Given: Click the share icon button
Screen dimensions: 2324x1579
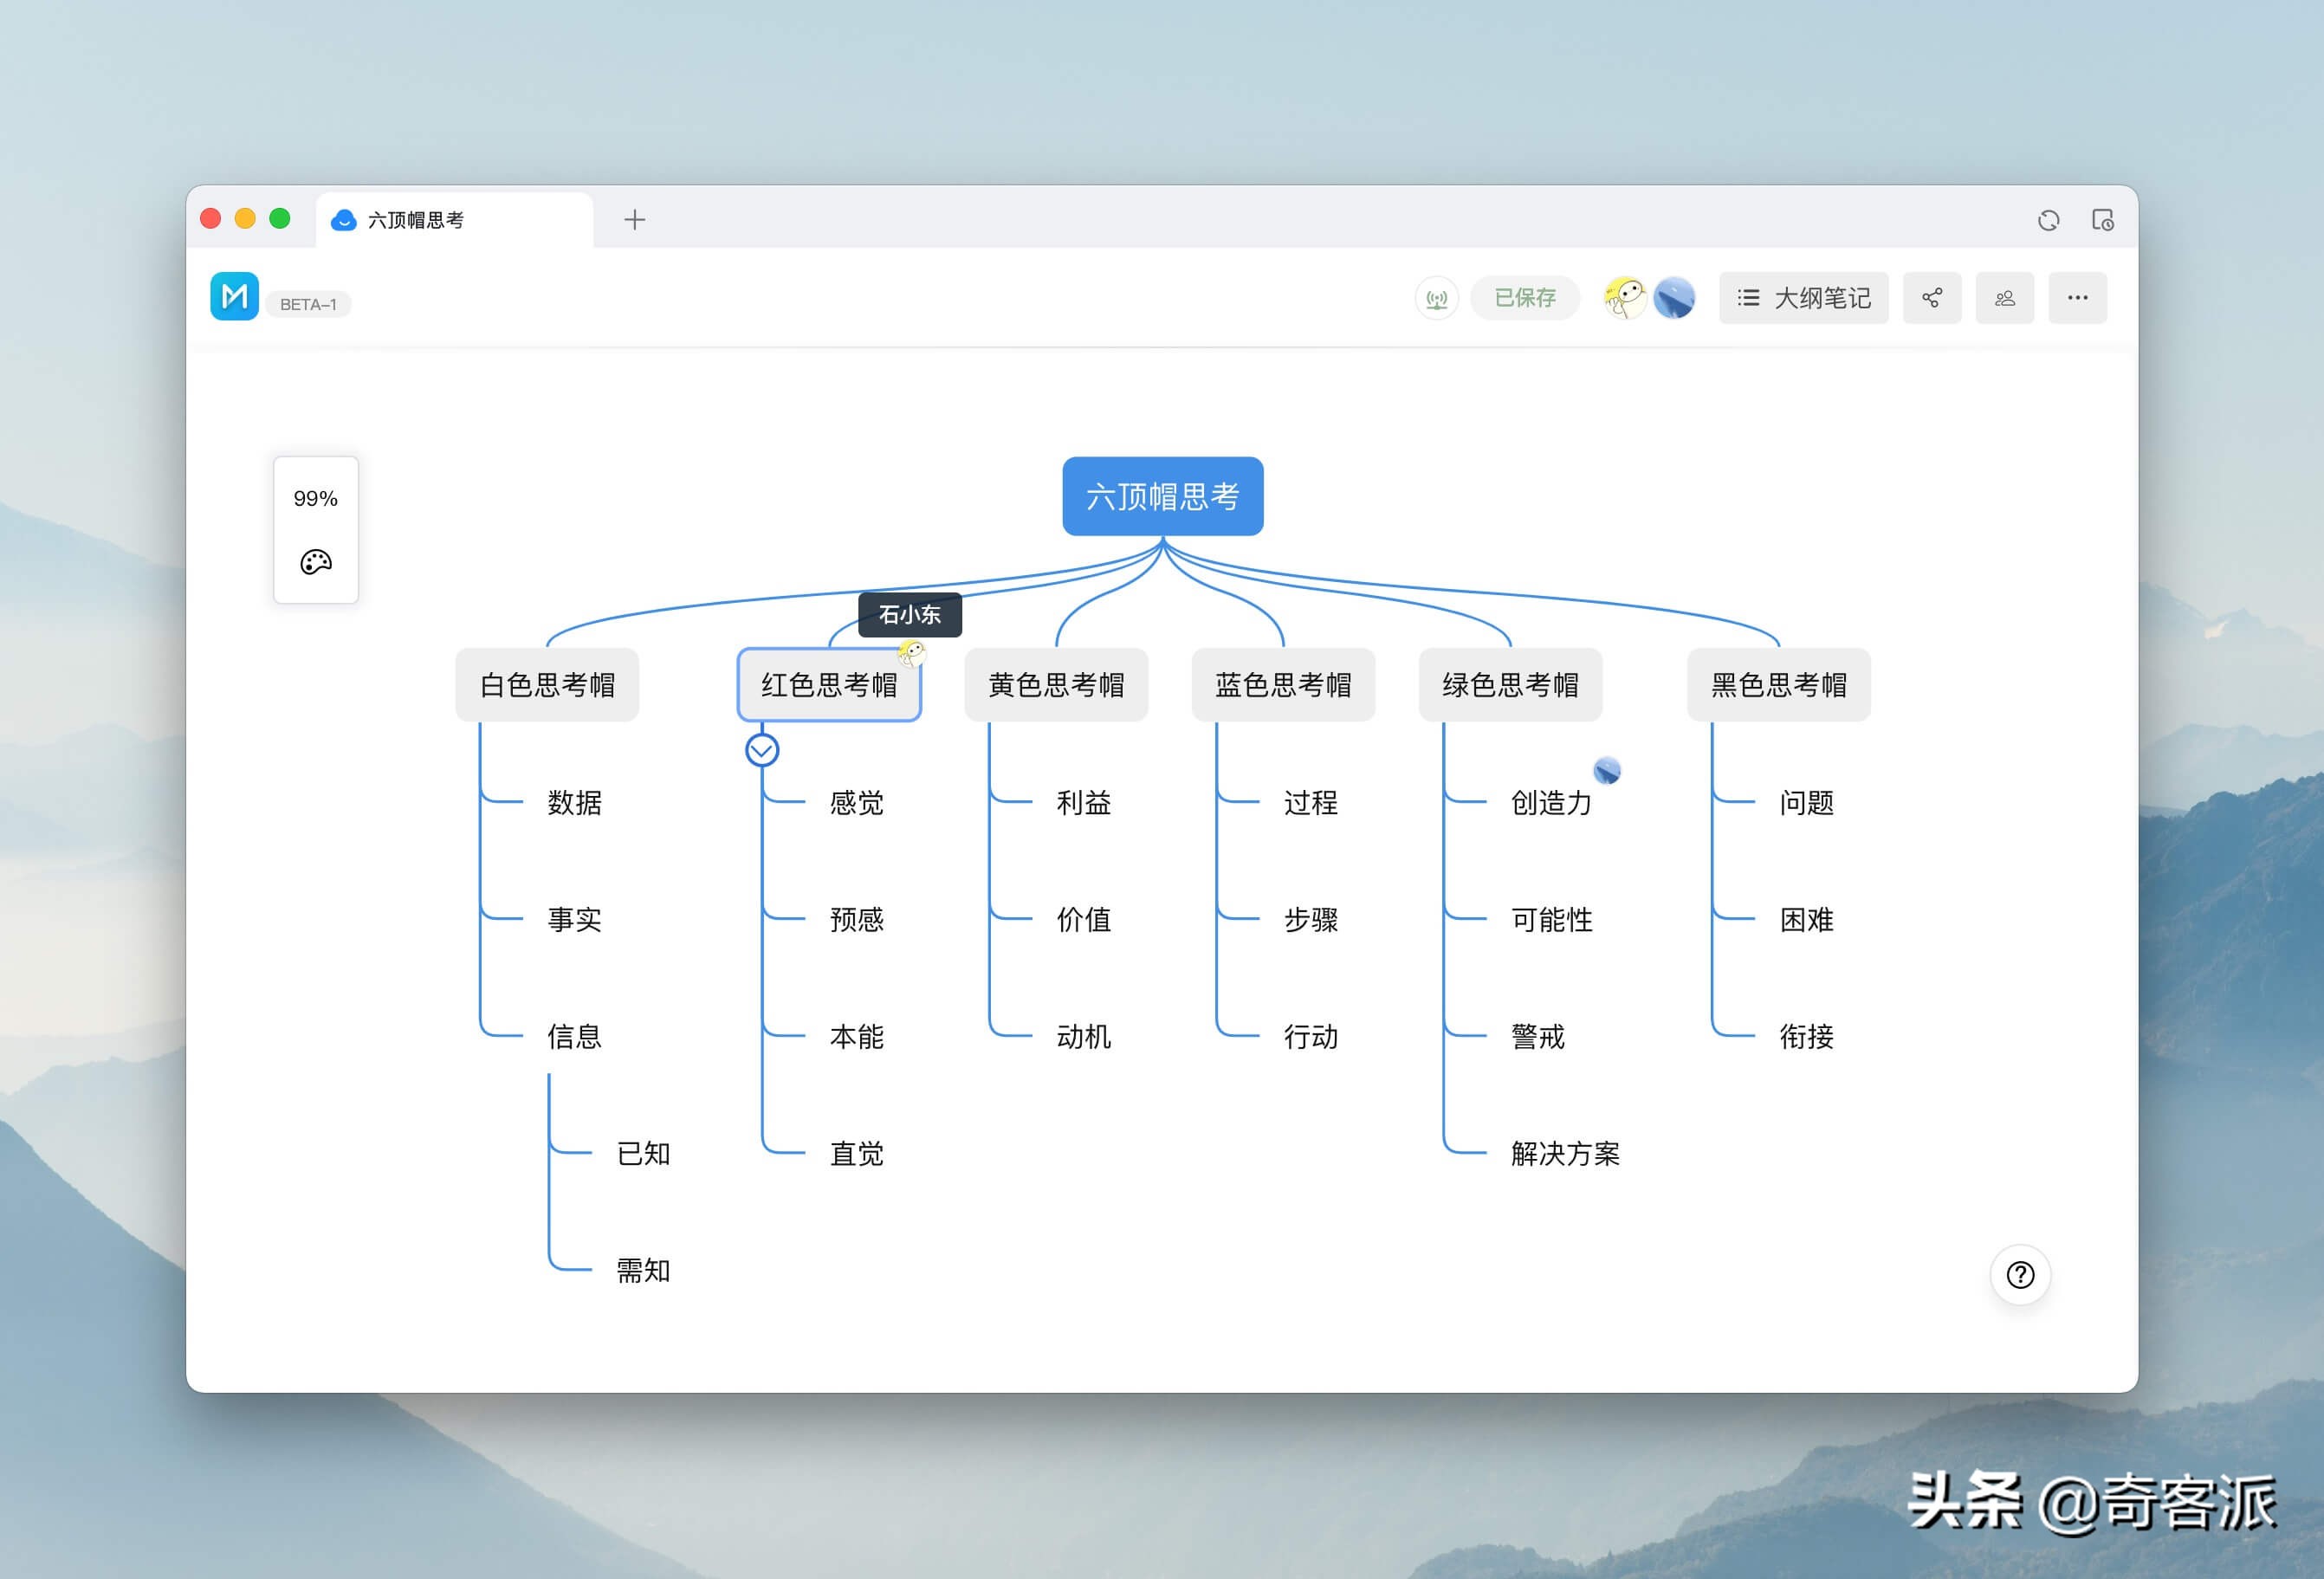Looking at the screenshot, I should tap(1931, 298).
